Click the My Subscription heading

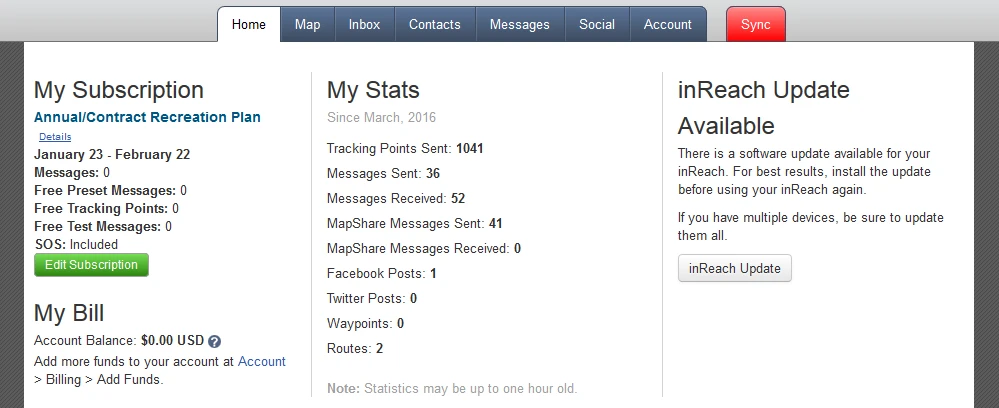119,90
